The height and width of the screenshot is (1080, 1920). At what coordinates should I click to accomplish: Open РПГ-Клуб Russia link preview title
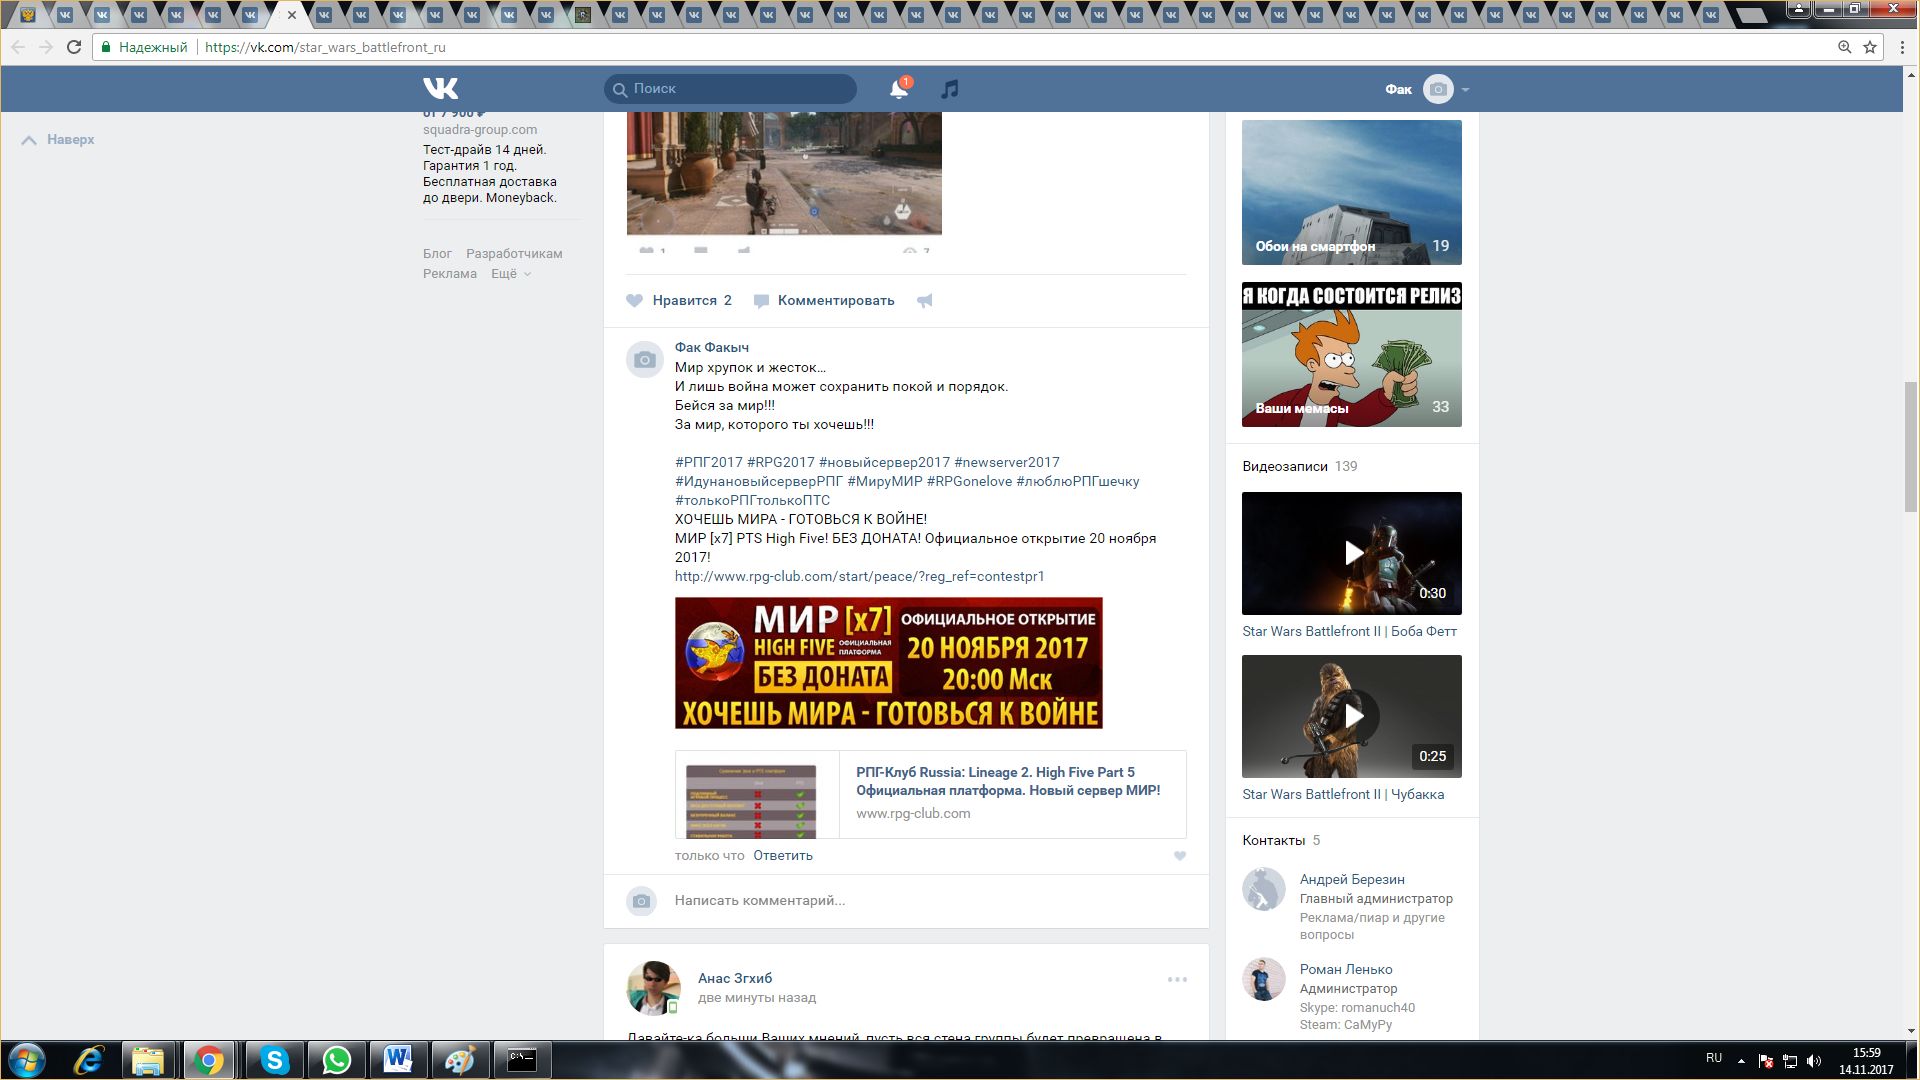click(x=1008, y=781)
